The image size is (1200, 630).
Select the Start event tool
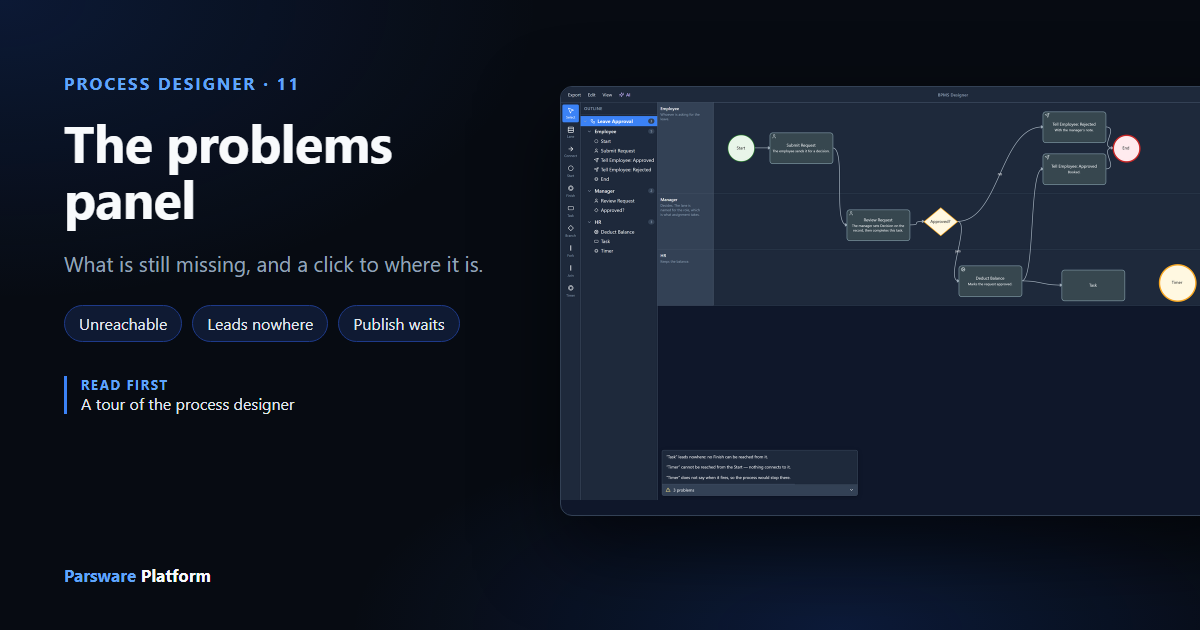point(570,170)
